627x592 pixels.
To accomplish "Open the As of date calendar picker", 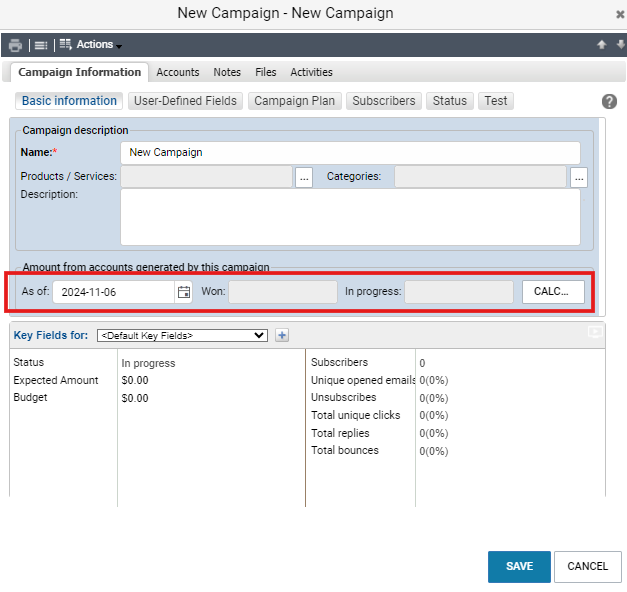I will [184, 292].
